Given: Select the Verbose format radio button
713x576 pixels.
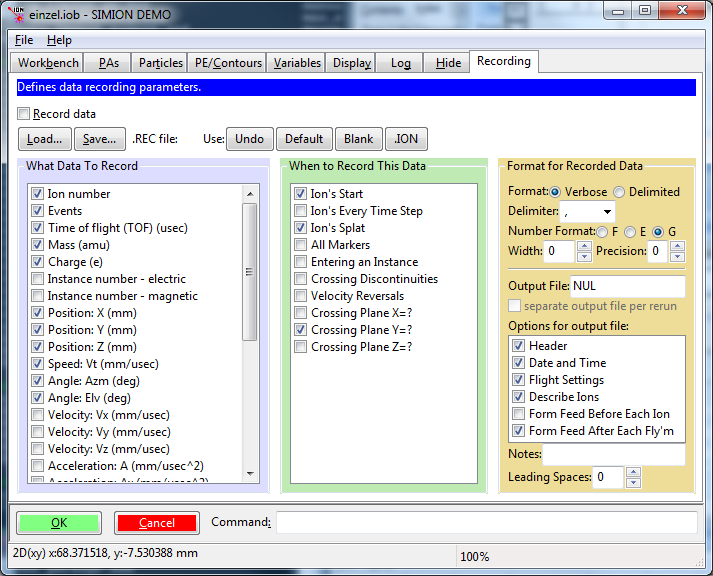Looking at the screenshot, I should (555, 192).
